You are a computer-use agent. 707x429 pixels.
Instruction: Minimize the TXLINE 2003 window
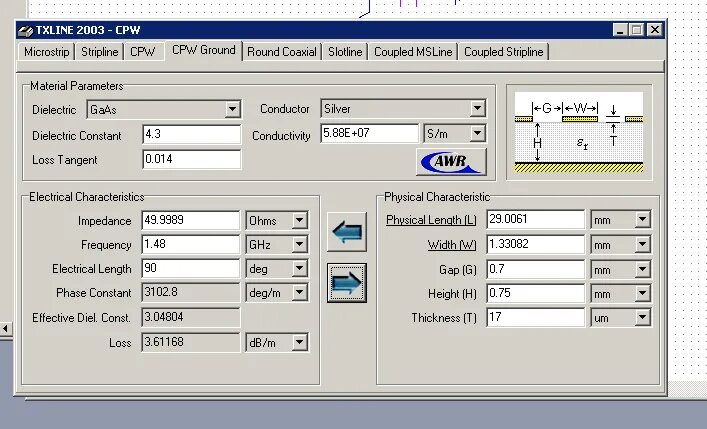pos(620,30)
